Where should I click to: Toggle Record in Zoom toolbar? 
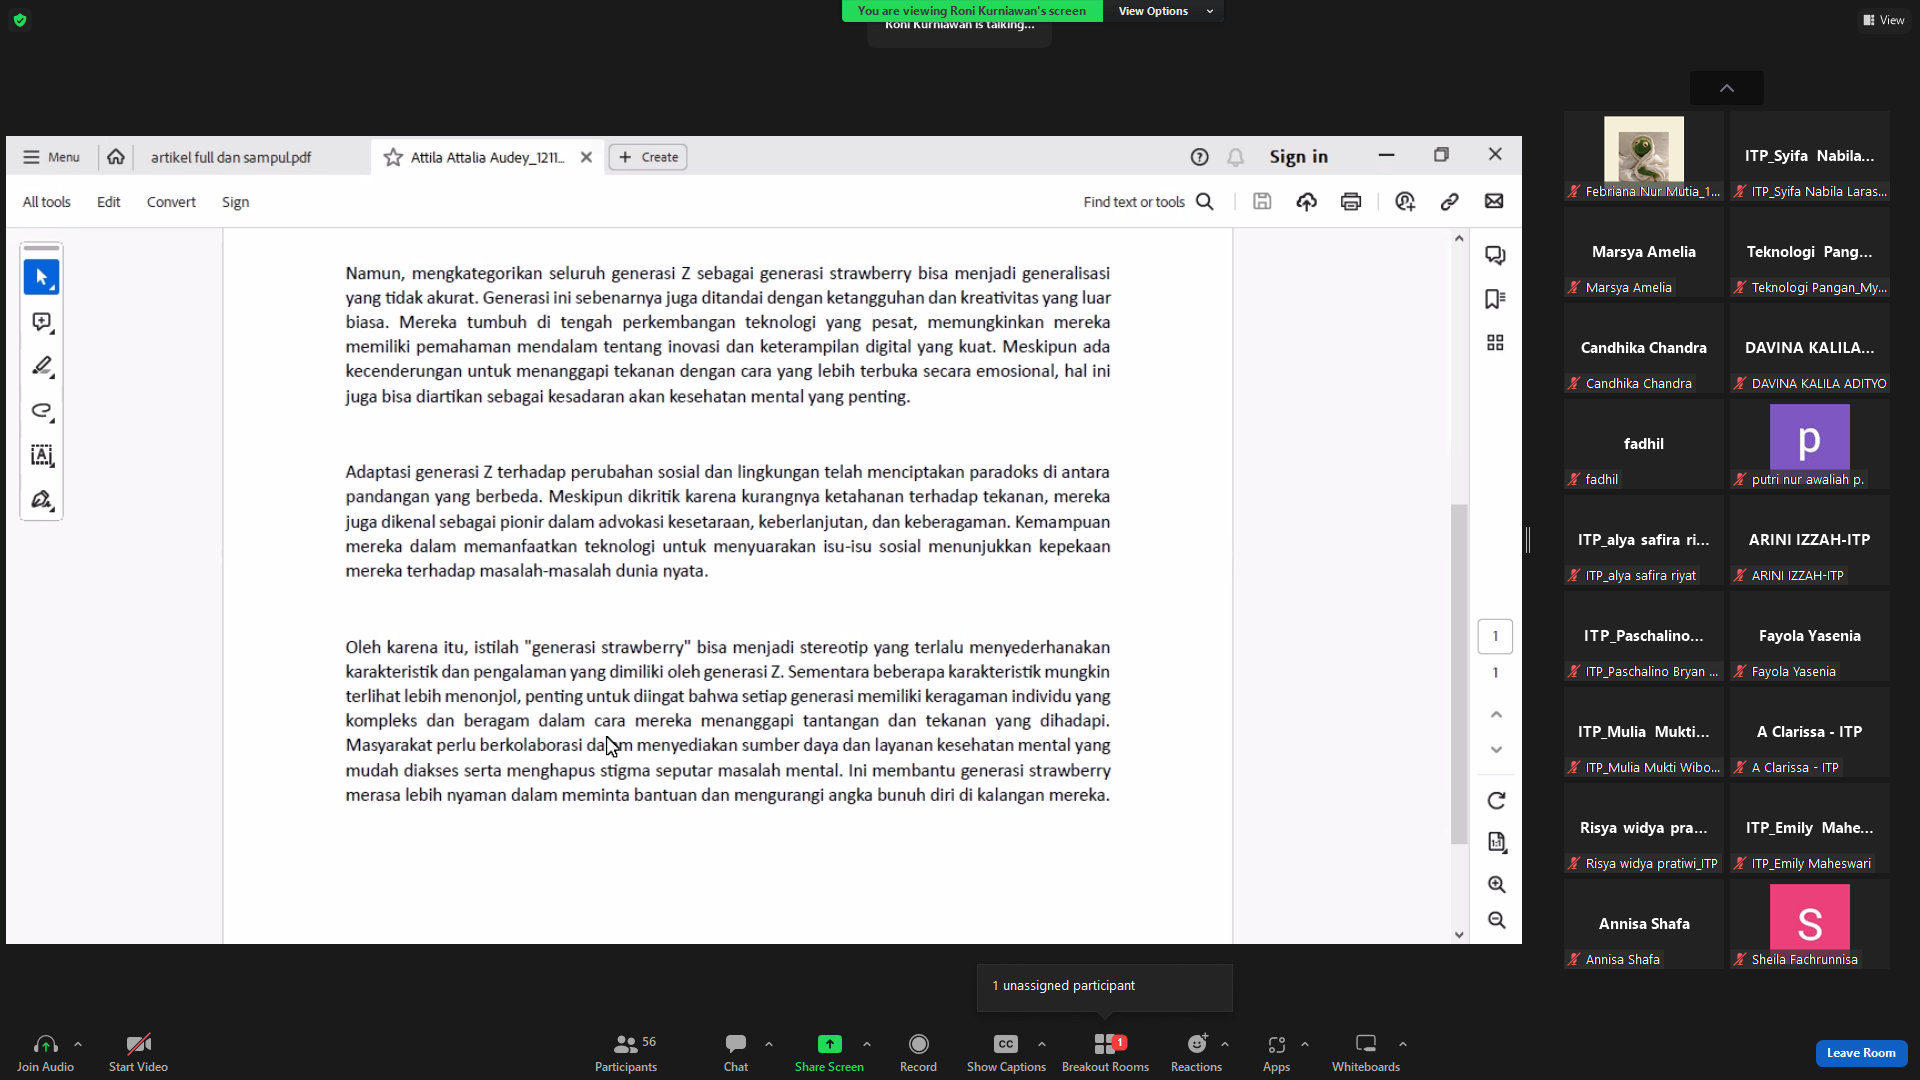click(x=918, y=1052)
